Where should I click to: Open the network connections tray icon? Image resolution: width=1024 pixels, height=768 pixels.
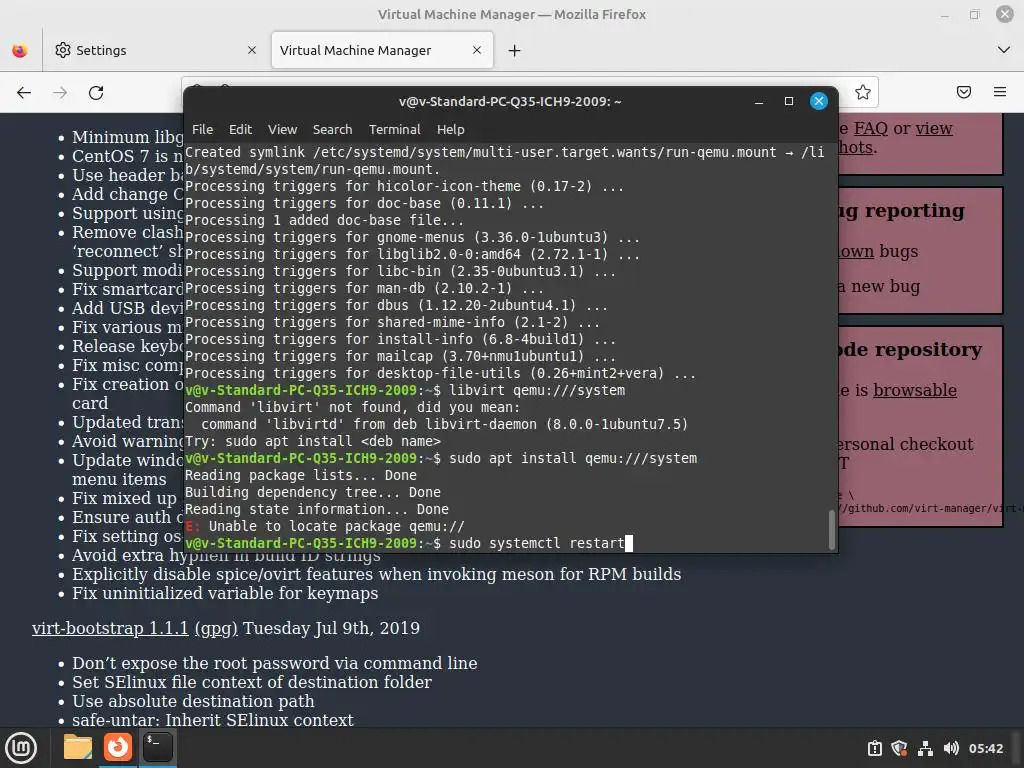(925, 748)
